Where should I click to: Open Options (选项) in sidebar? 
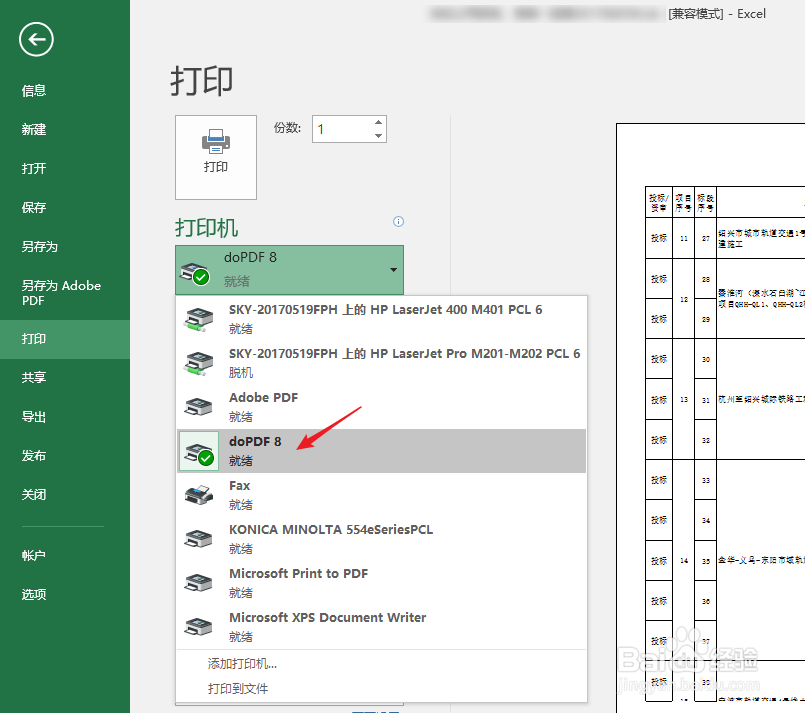[x=34, y=594]
